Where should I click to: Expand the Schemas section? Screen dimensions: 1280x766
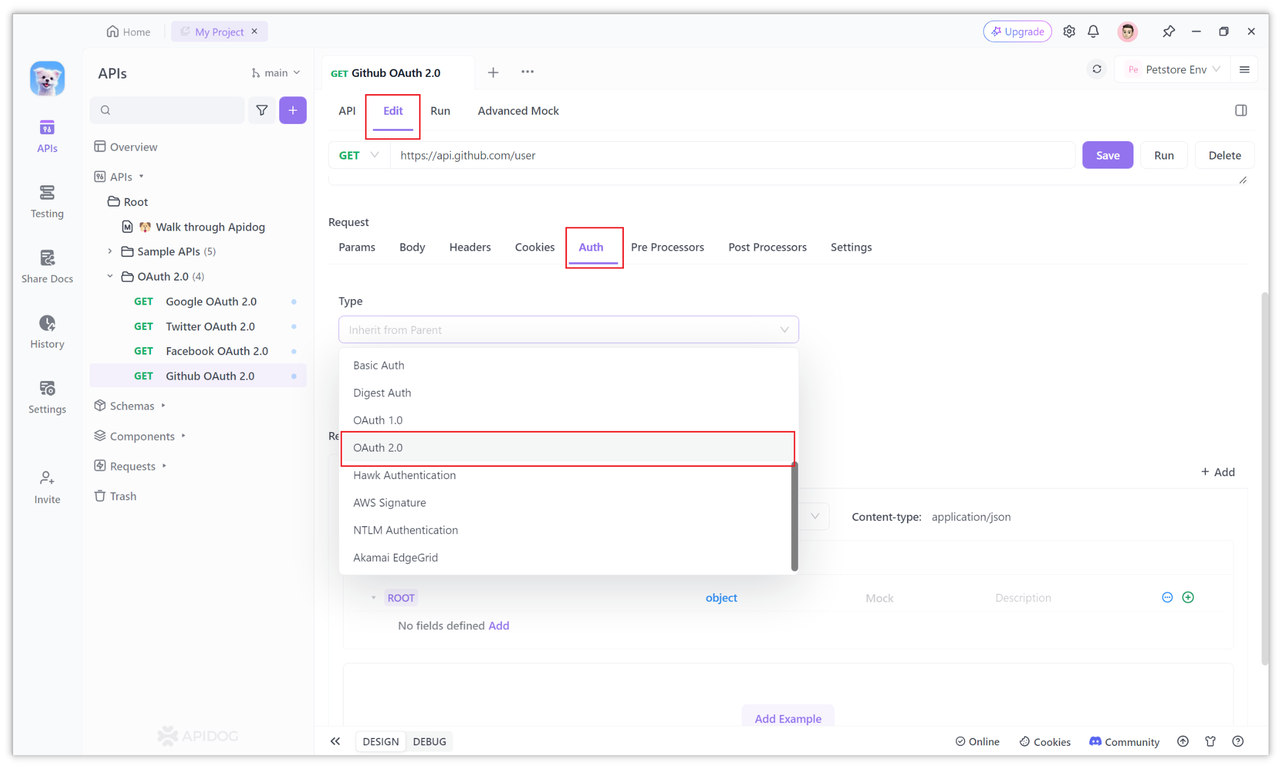pyautogui.click(x=163, y=406)
